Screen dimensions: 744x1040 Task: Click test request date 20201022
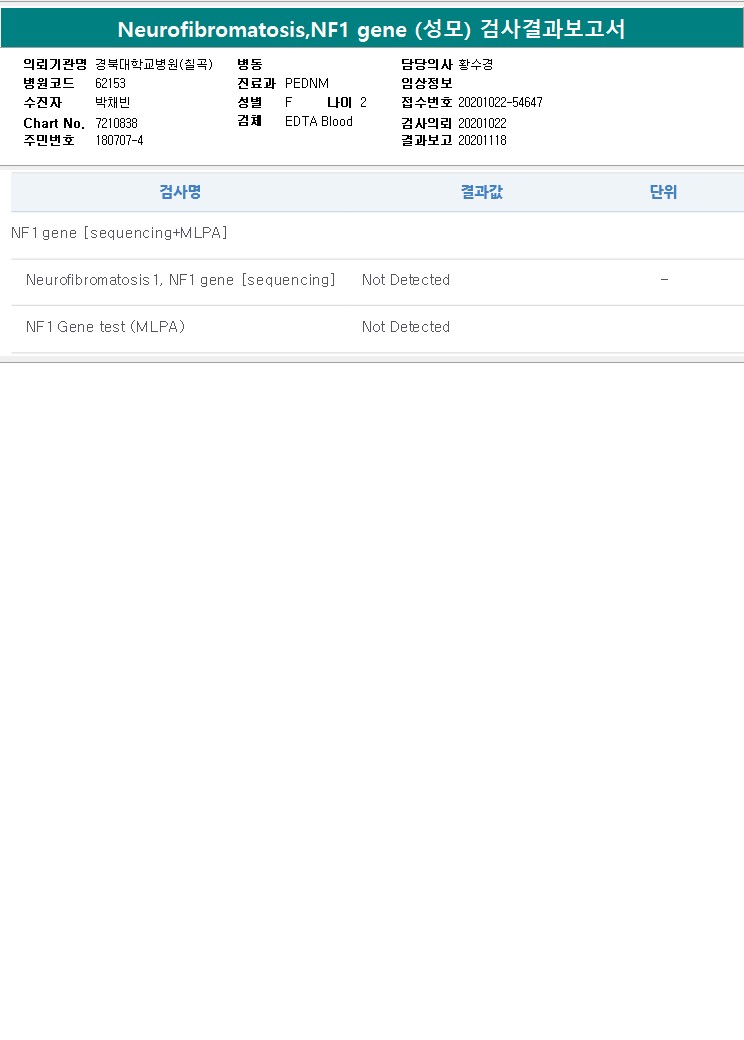pyautogui.click(x=482, y=123)
